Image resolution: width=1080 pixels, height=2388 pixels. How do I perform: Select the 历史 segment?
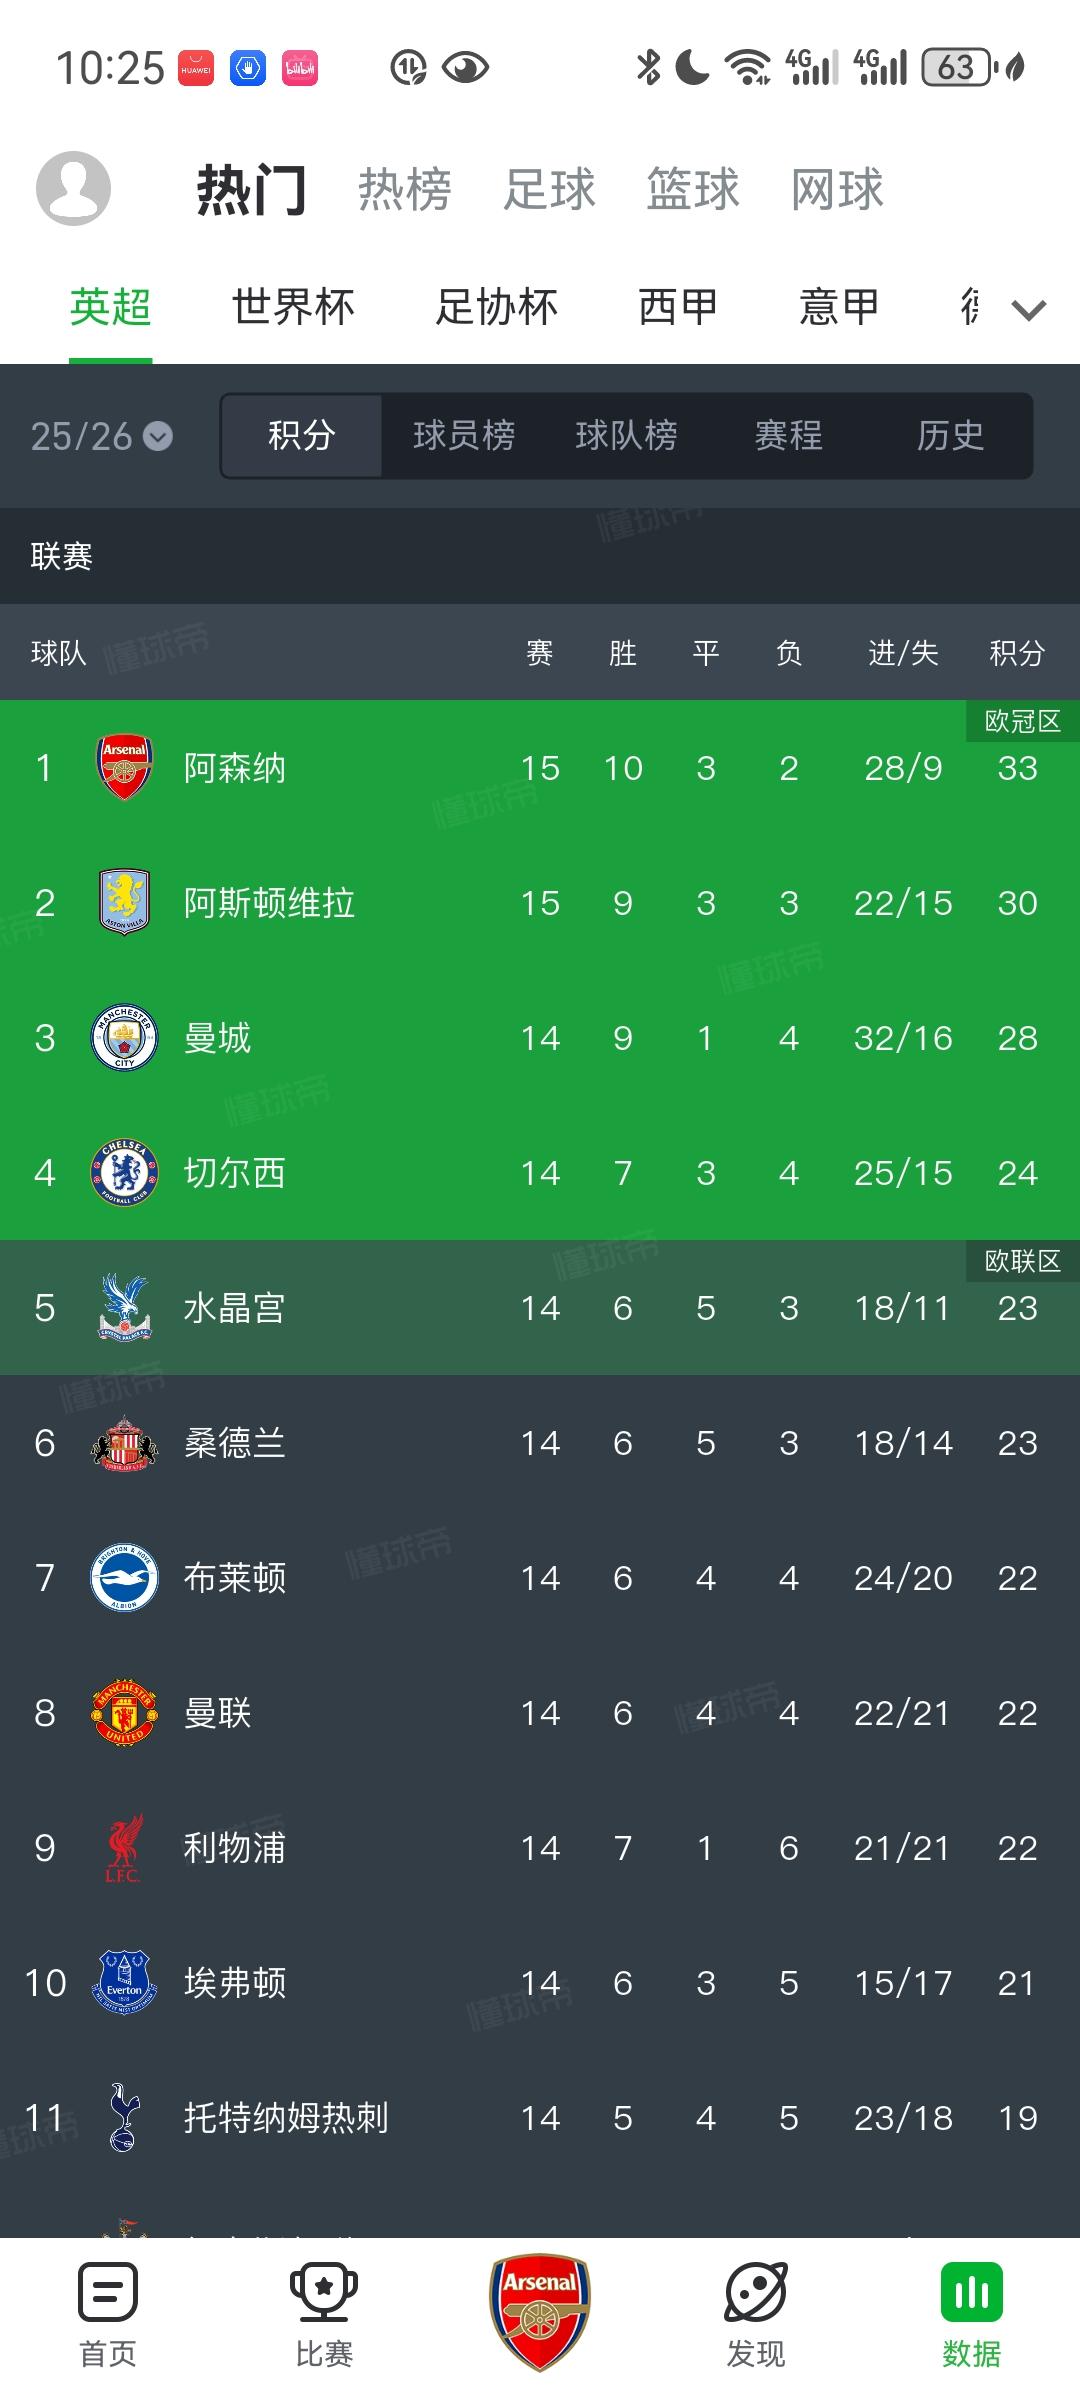[x=950, y=436]
